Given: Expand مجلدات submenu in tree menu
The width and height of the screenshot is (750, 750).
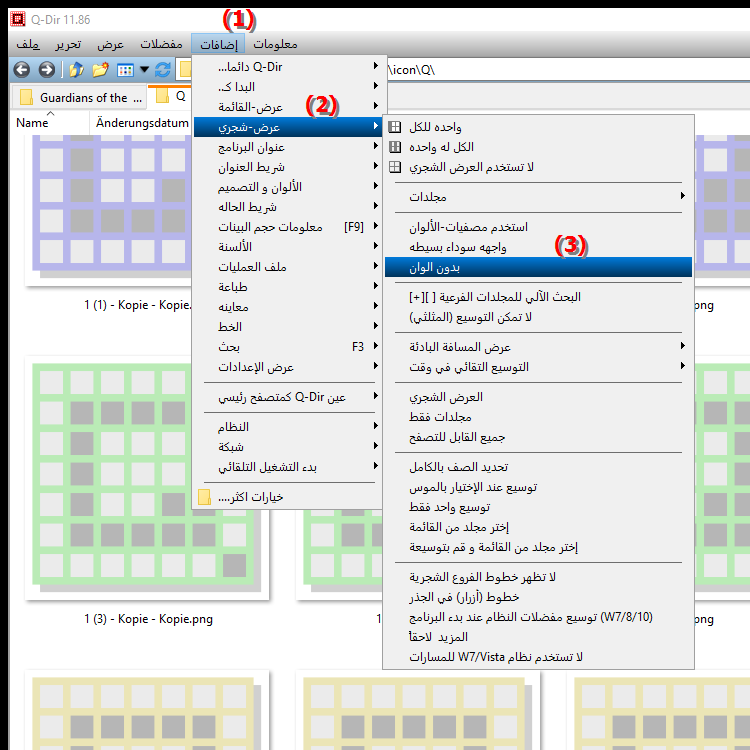Looking at the screenshot, I should pos(539,197).
